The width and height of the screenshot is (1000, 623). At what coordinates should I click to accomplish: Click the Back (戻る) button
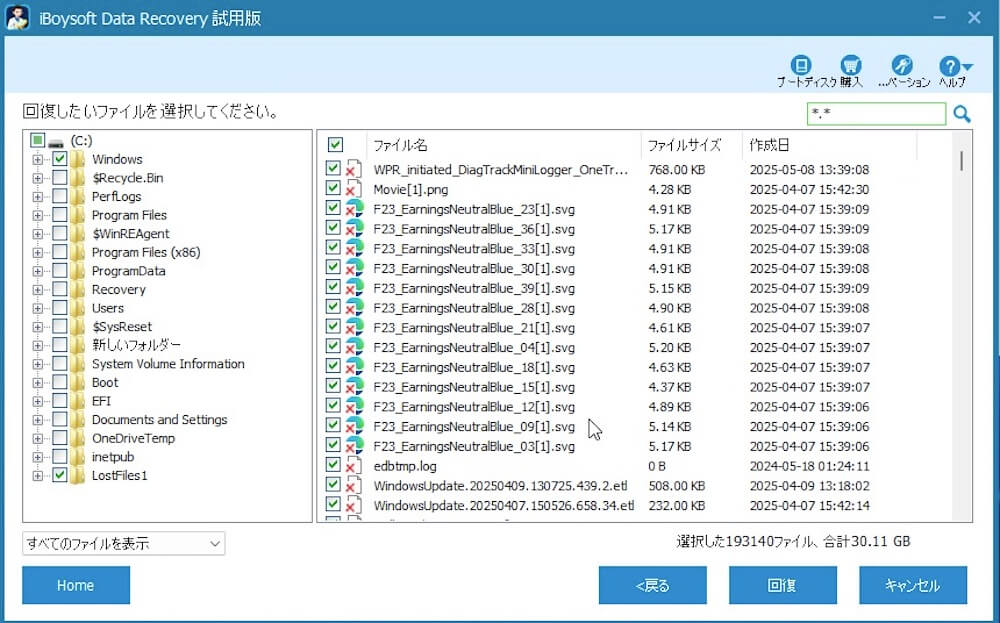pos(652,585)
